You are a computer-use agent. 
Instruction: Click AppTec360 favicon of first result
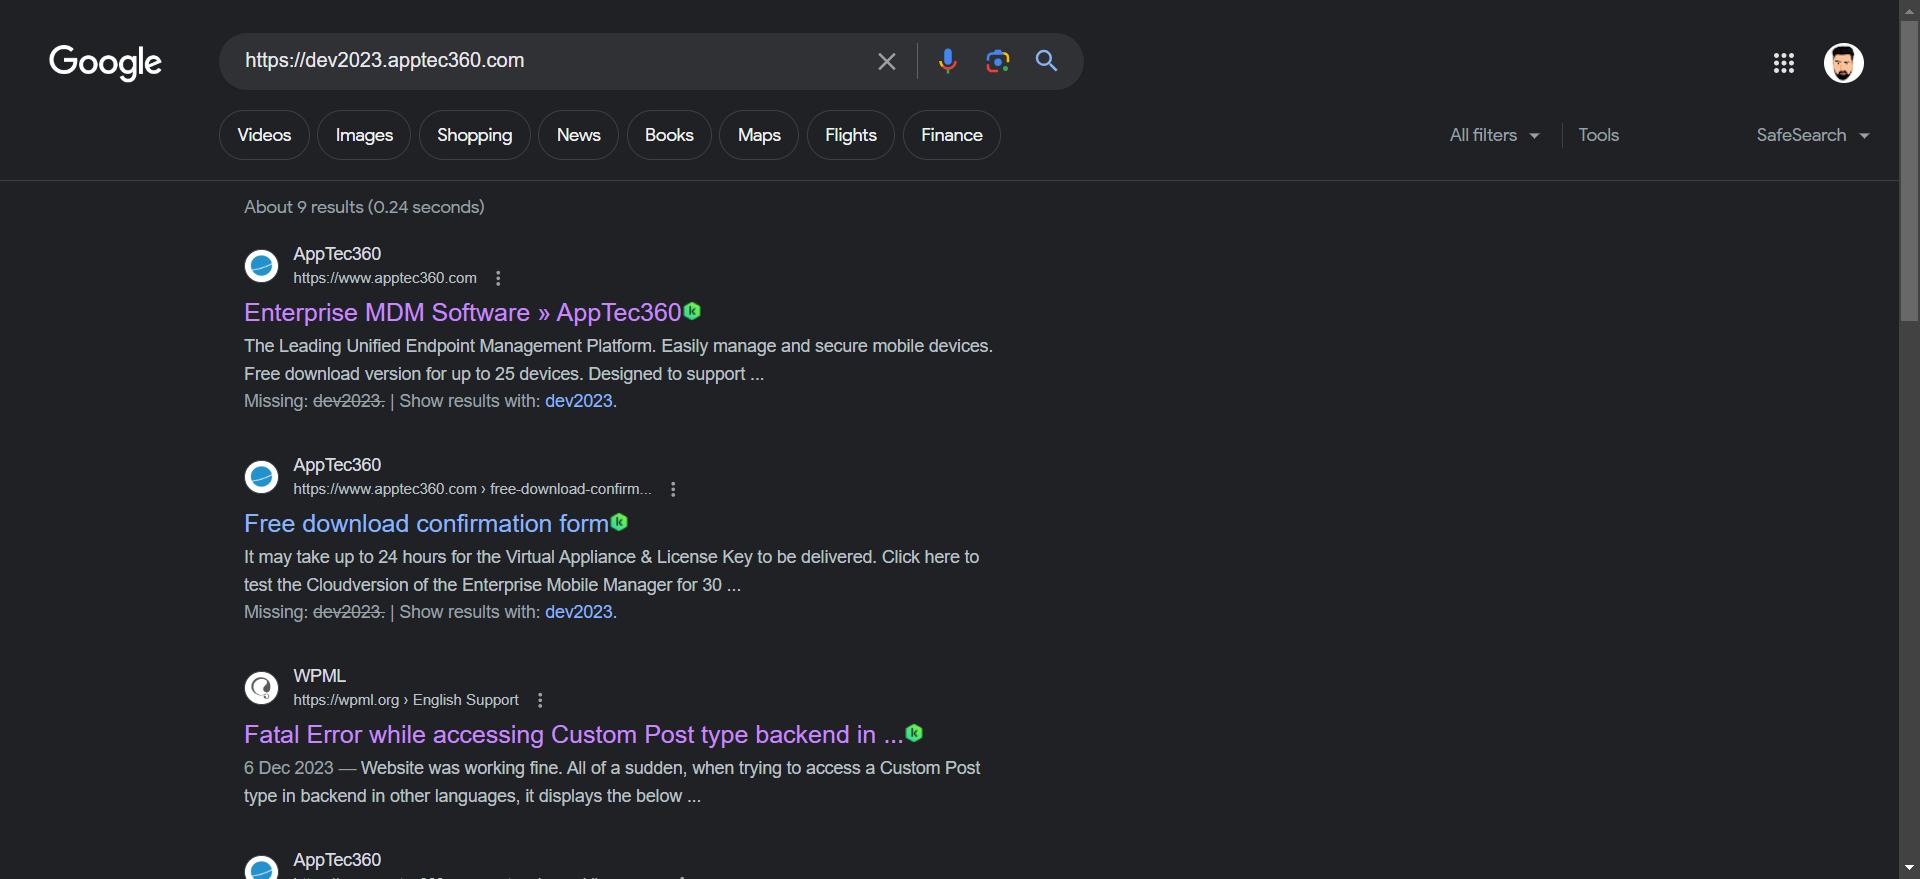tap(261, 266)
